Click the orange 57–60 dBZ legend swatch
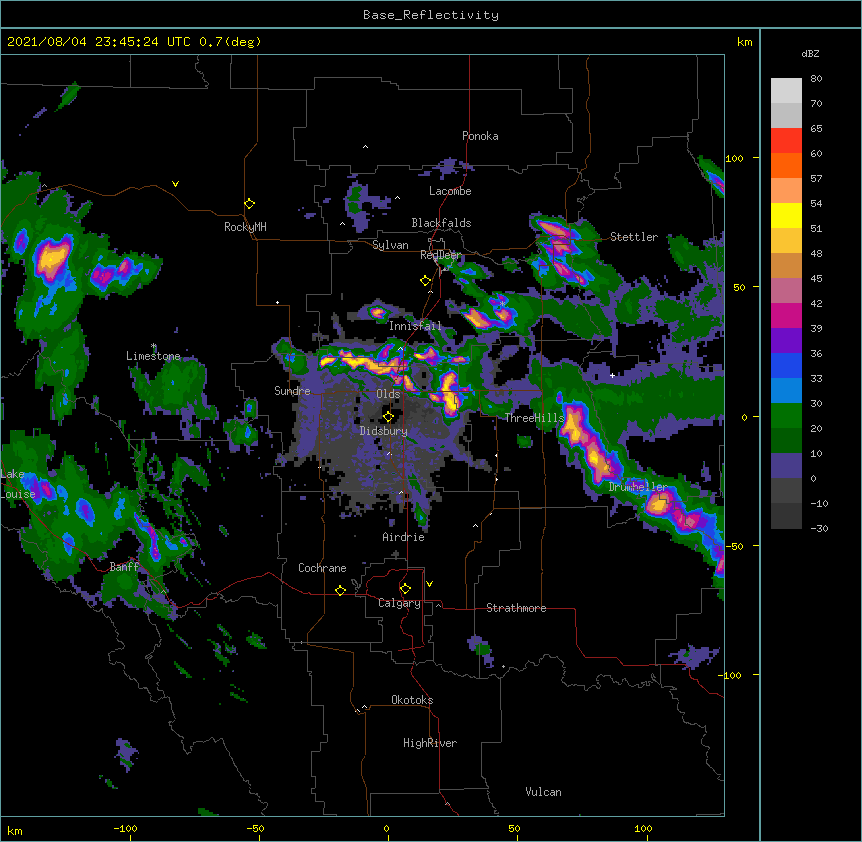This screenshot has height=842, width=862. pyautogui.click(x=786, y=165)
